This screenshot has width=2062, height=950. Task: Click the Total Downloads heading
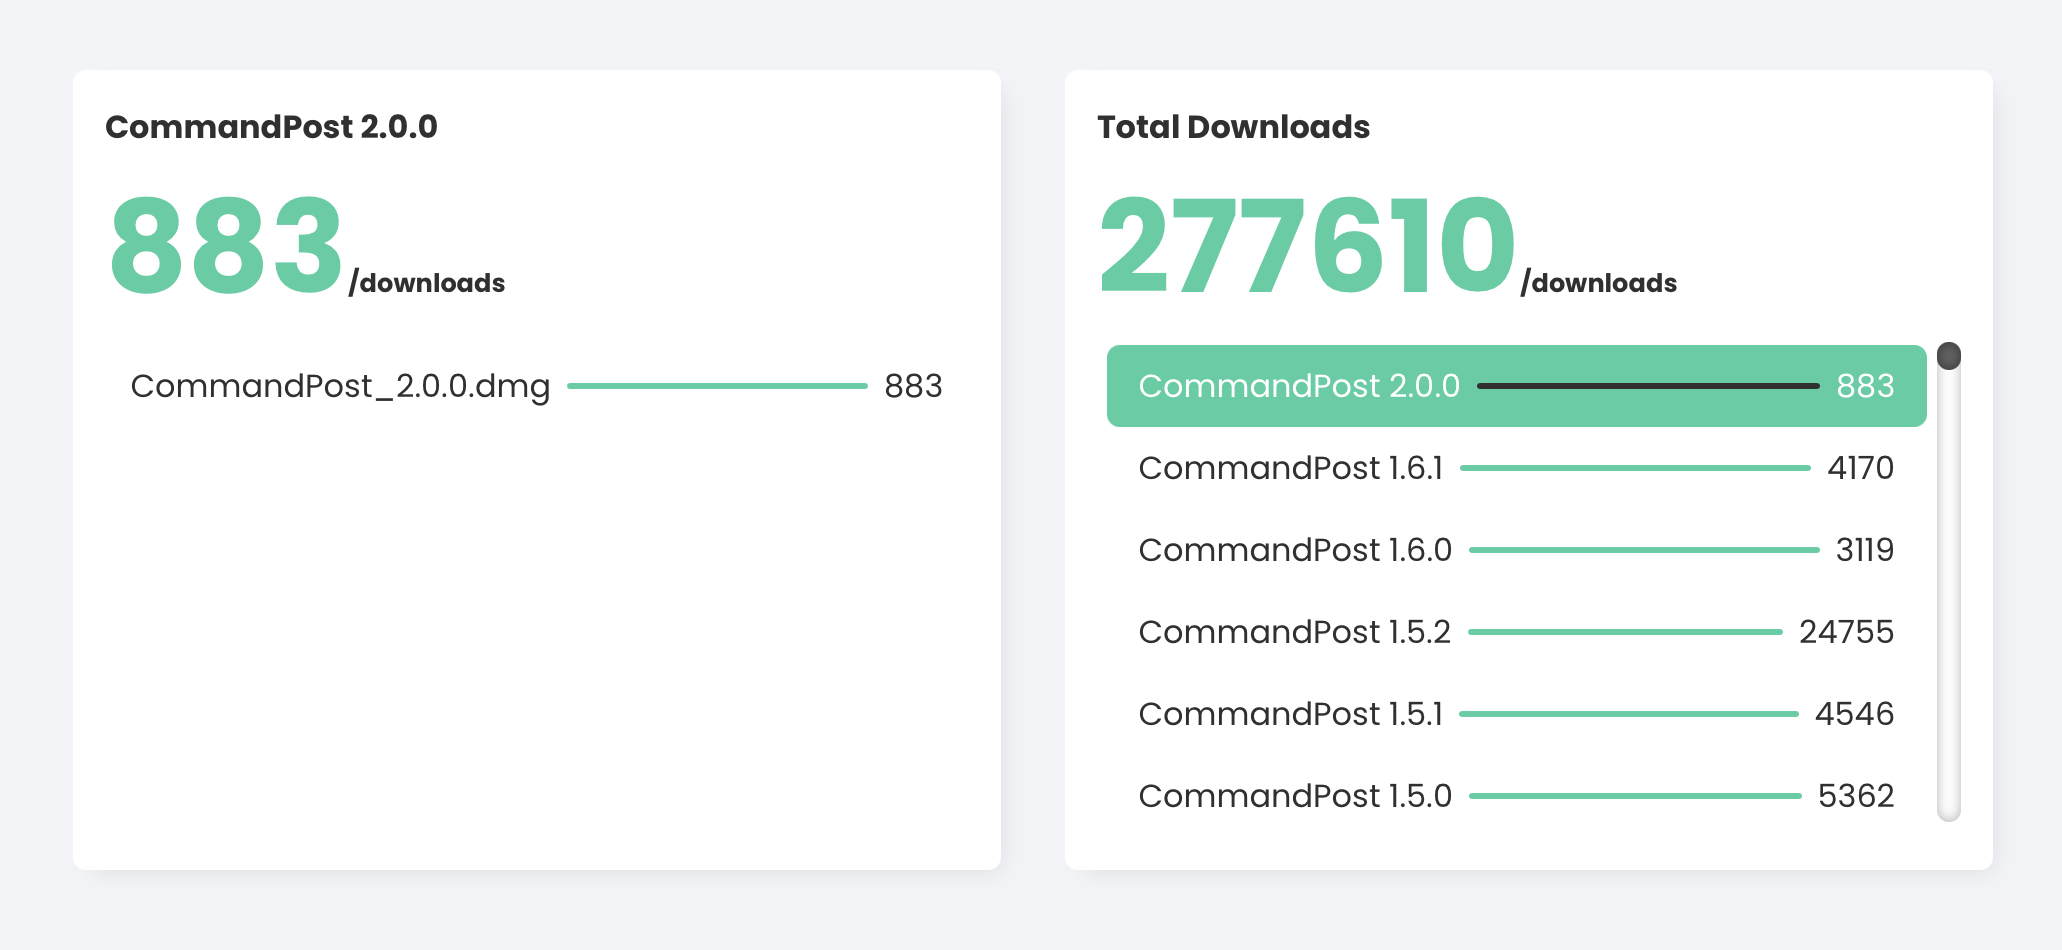(x=1233, y=127)
